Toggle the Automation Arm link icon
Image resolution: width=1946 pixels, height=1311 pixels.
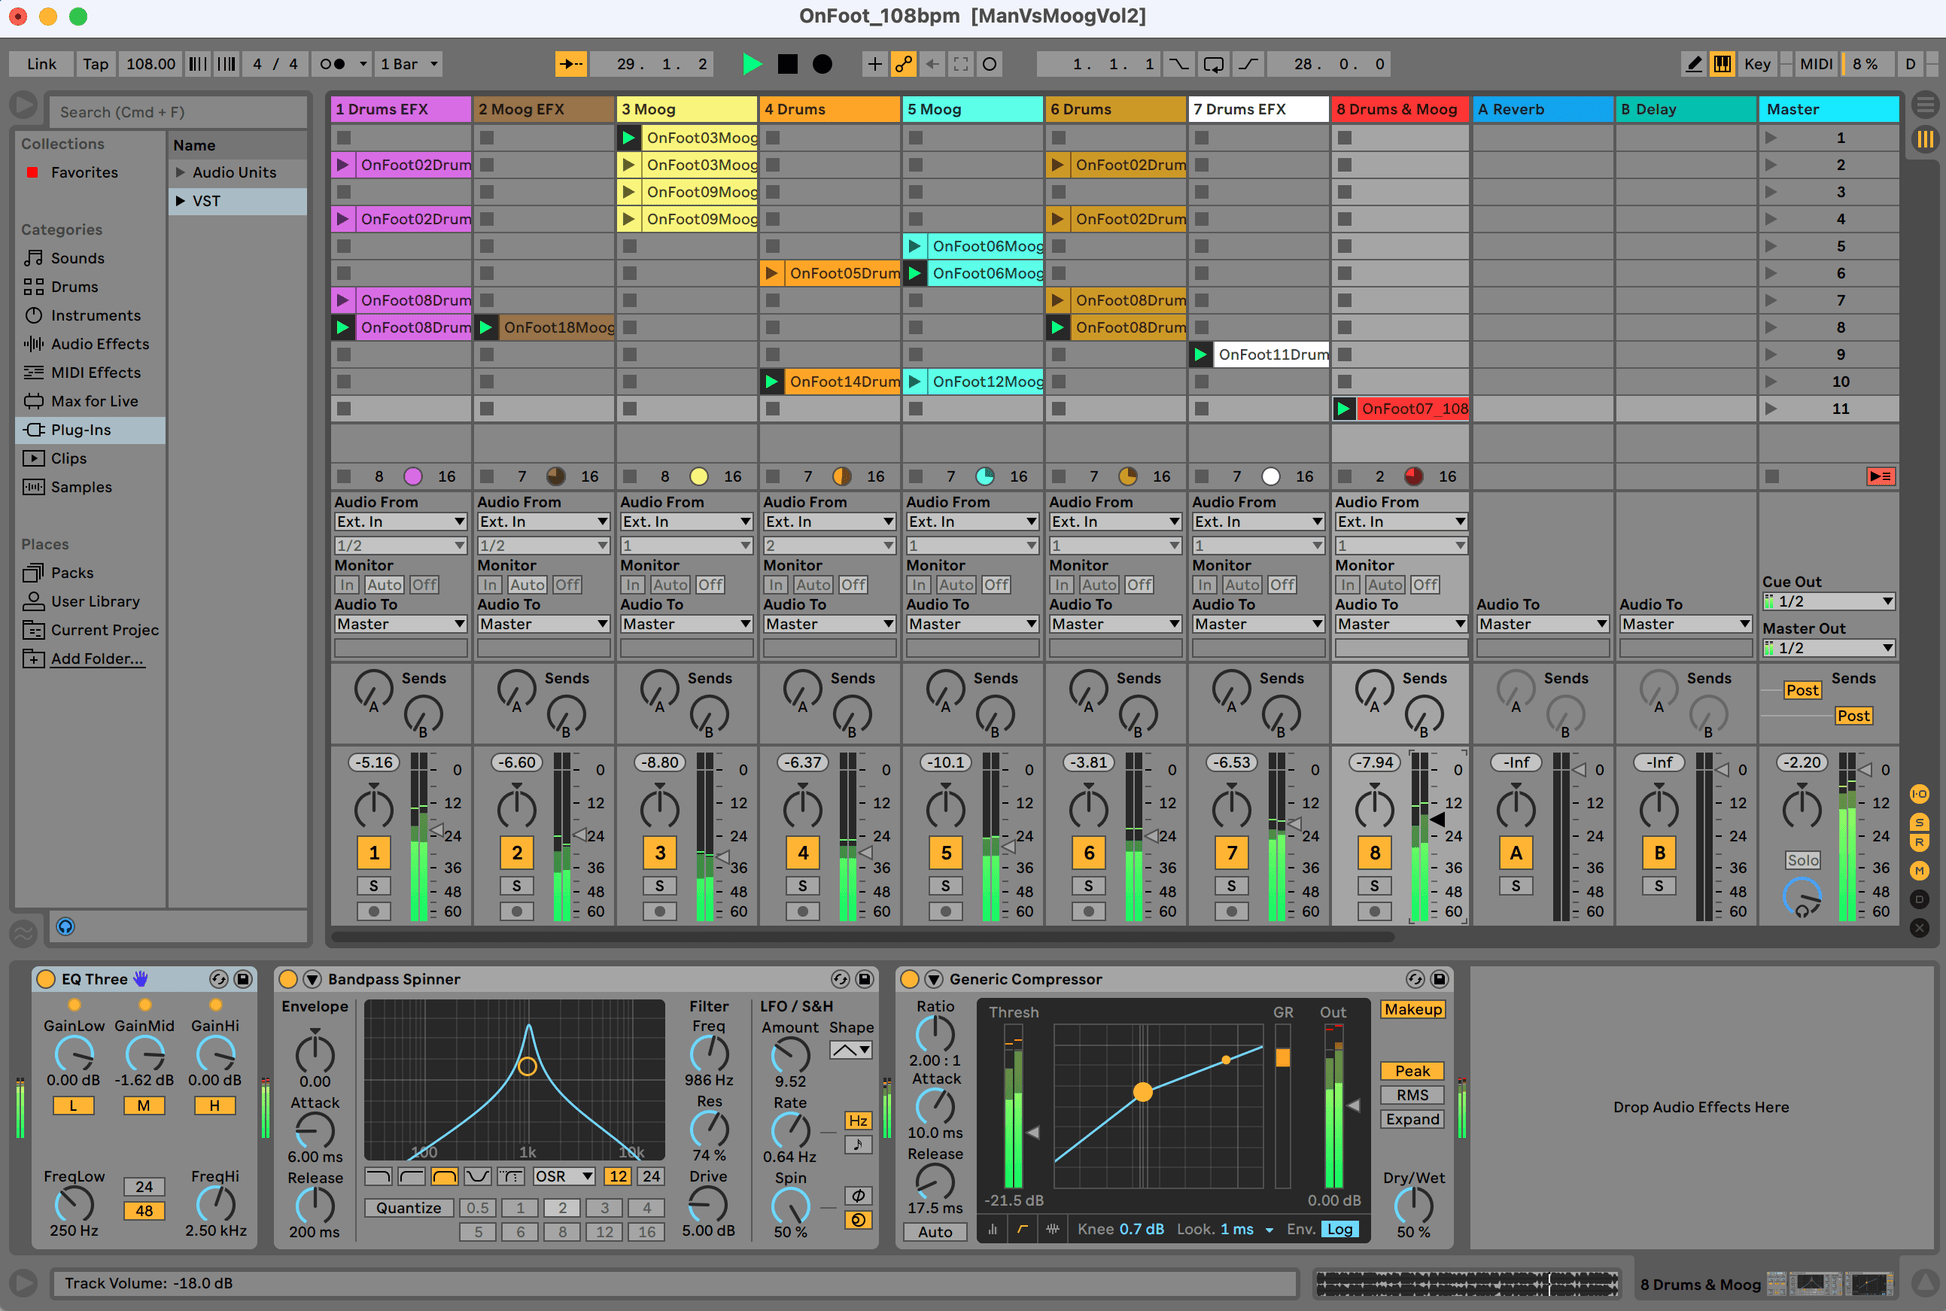[903, 64]
